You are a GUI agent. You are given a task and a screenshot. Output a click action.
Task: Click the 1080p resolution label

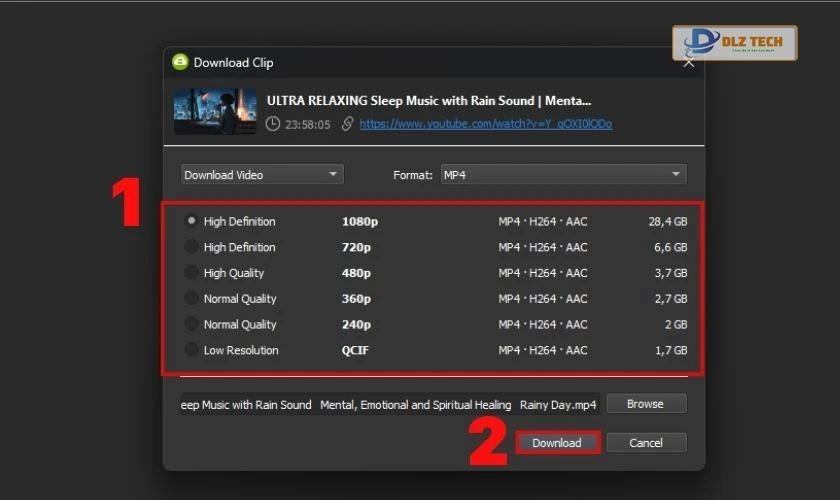(360, 221)
